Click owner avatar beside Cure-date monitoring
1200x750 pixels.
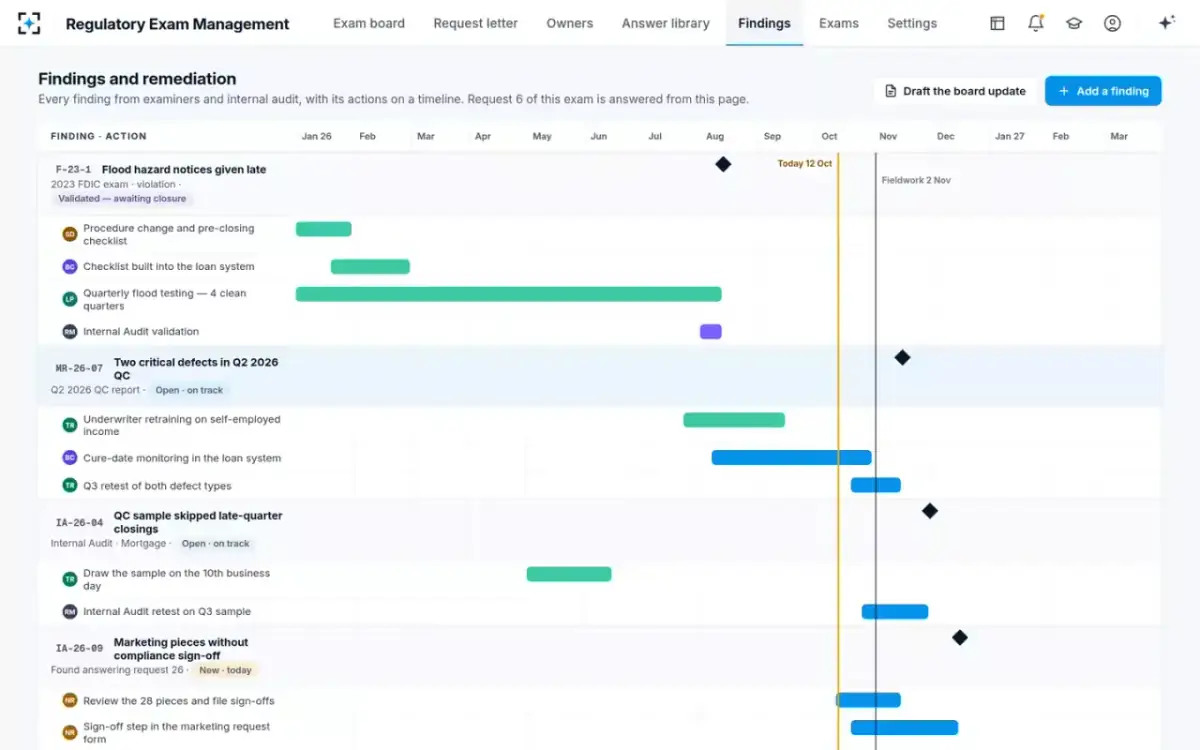70,458
